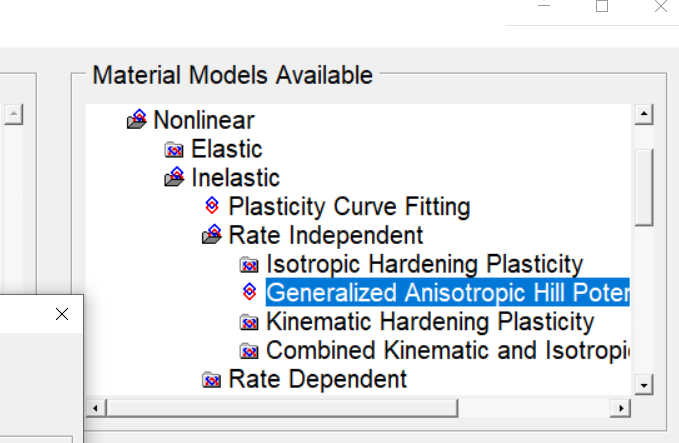Collapse the Rate Independent branch label
679x443 pixels.
click(x=326, y=235)
